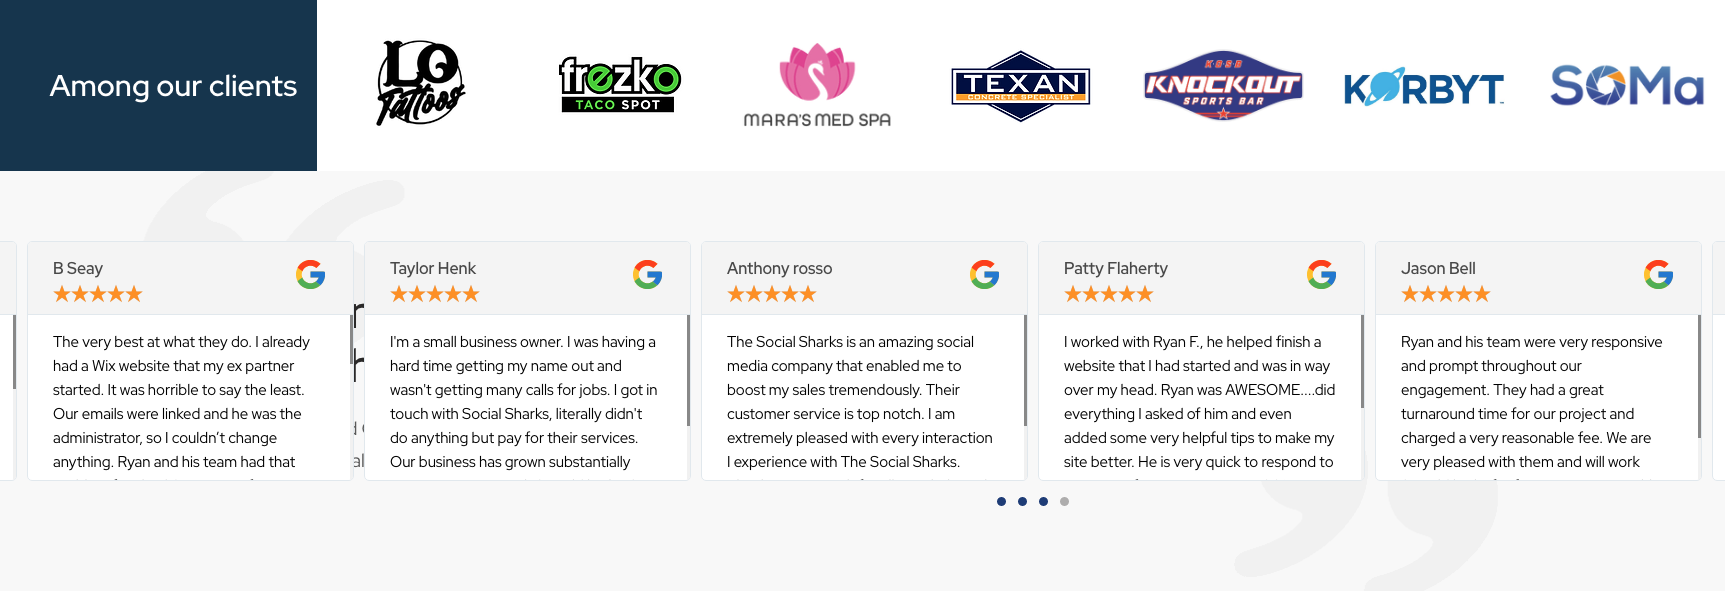
Task: Click the reviewer name Jason Bell
Action: coord(1438,268)
